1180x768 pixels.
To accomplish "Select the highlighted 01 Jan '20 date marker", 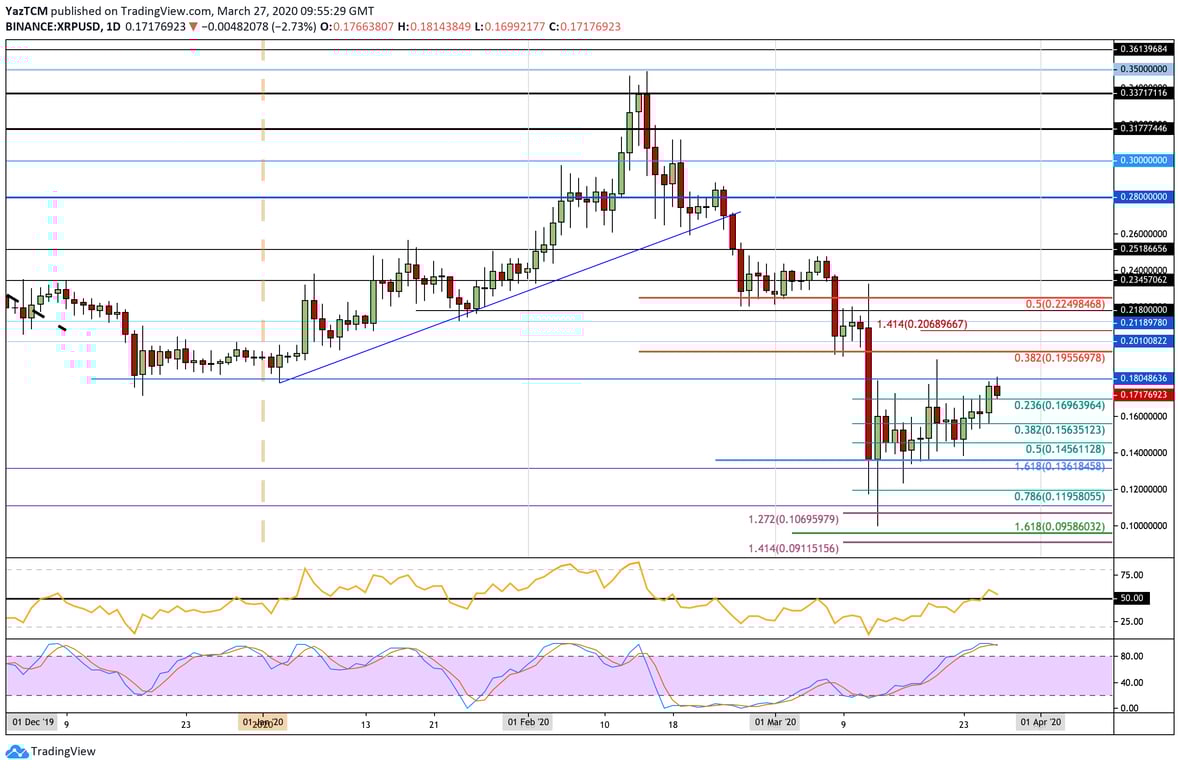I will (262, 720).
